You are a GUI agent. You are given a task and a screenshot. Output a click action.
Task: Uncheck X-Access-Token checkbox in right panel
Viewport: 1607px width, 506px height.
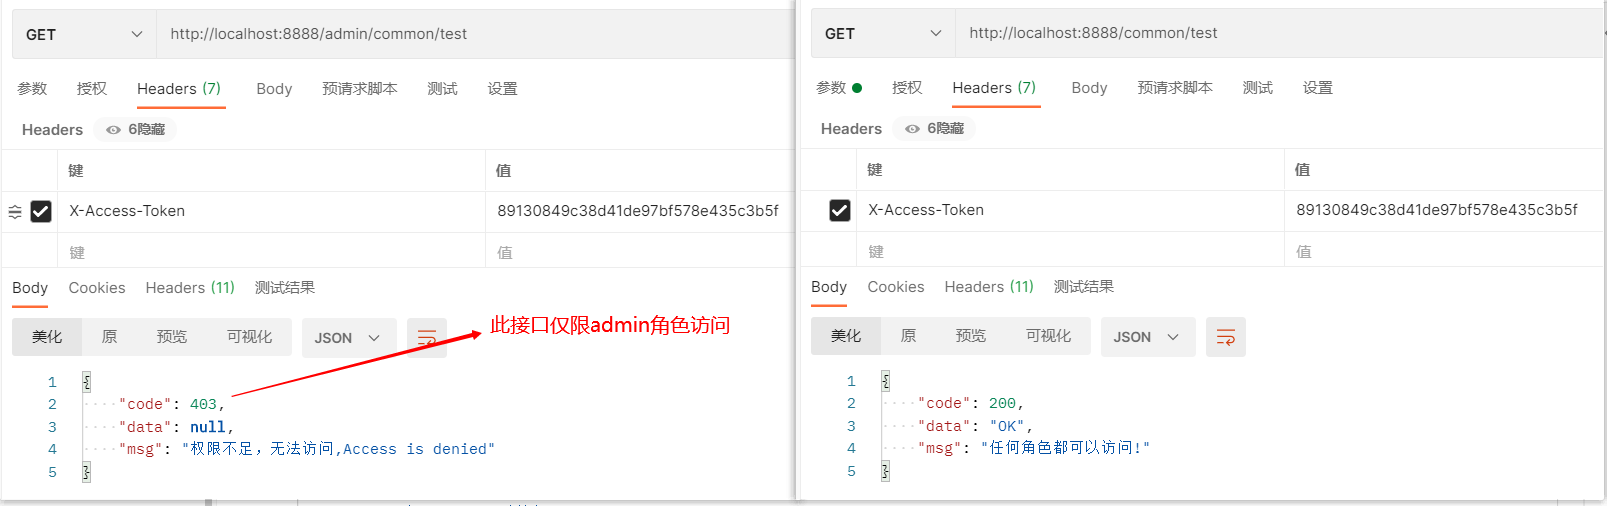click(x=840, y=210)
